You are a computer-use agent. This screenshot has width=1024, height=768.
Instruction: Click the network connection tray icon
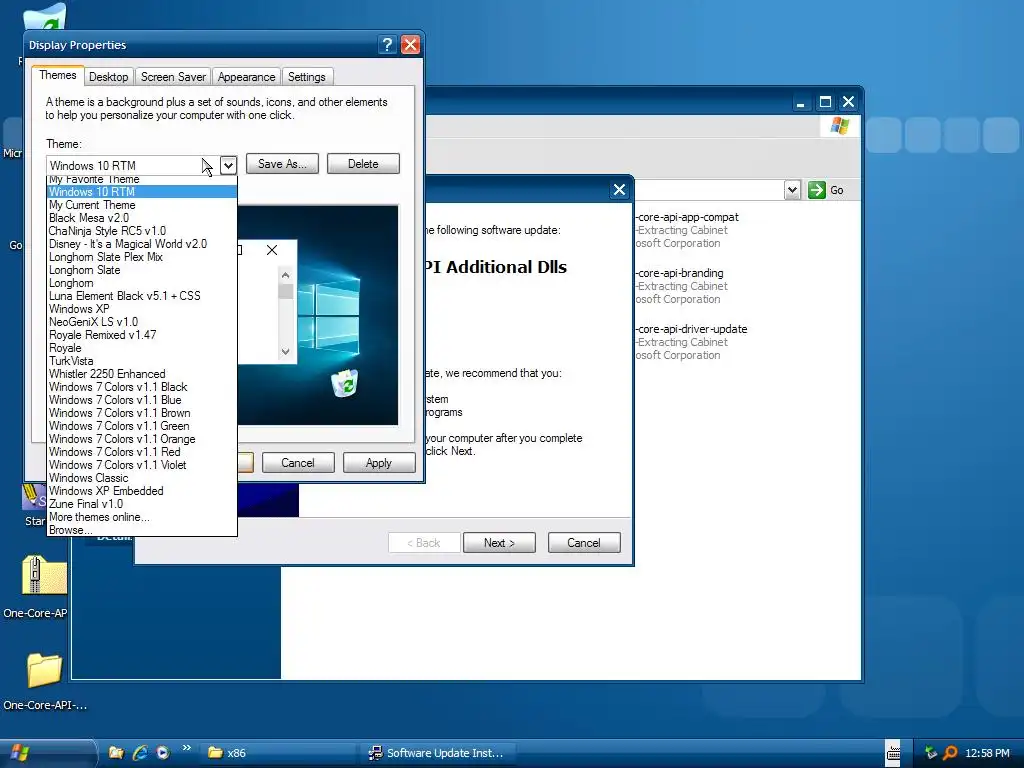pos(931,753)
